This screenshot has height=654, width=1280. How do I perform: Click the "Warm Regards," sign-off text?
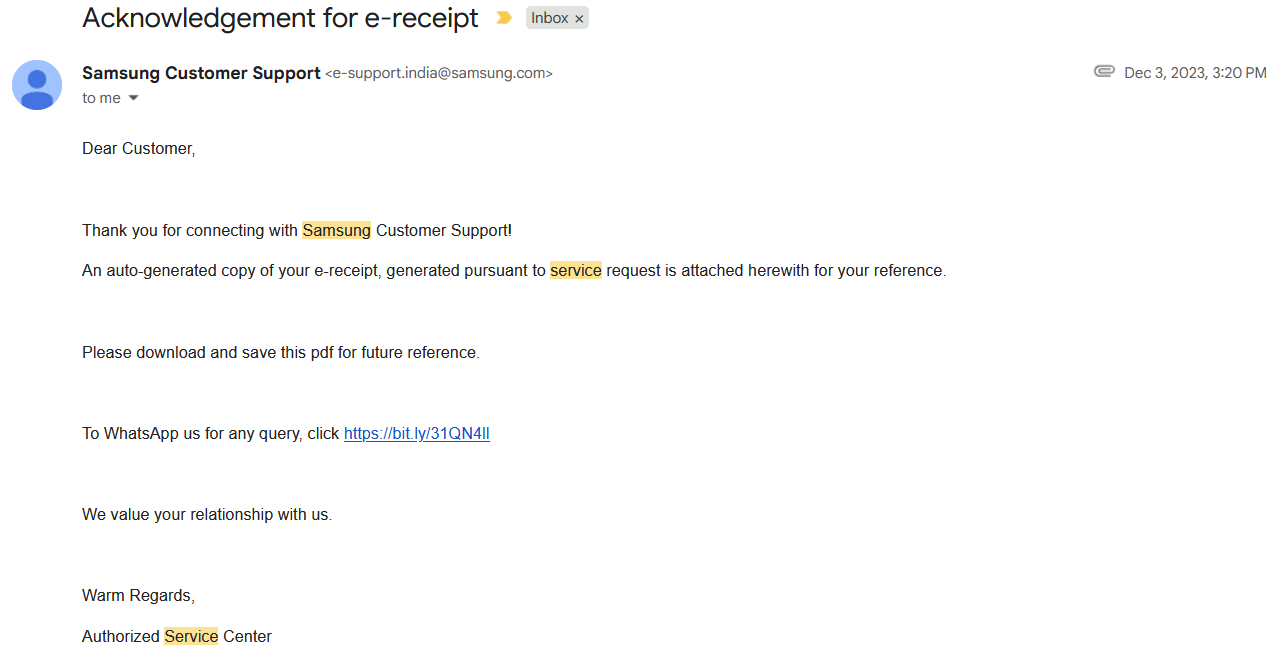[x=138, y=595]
